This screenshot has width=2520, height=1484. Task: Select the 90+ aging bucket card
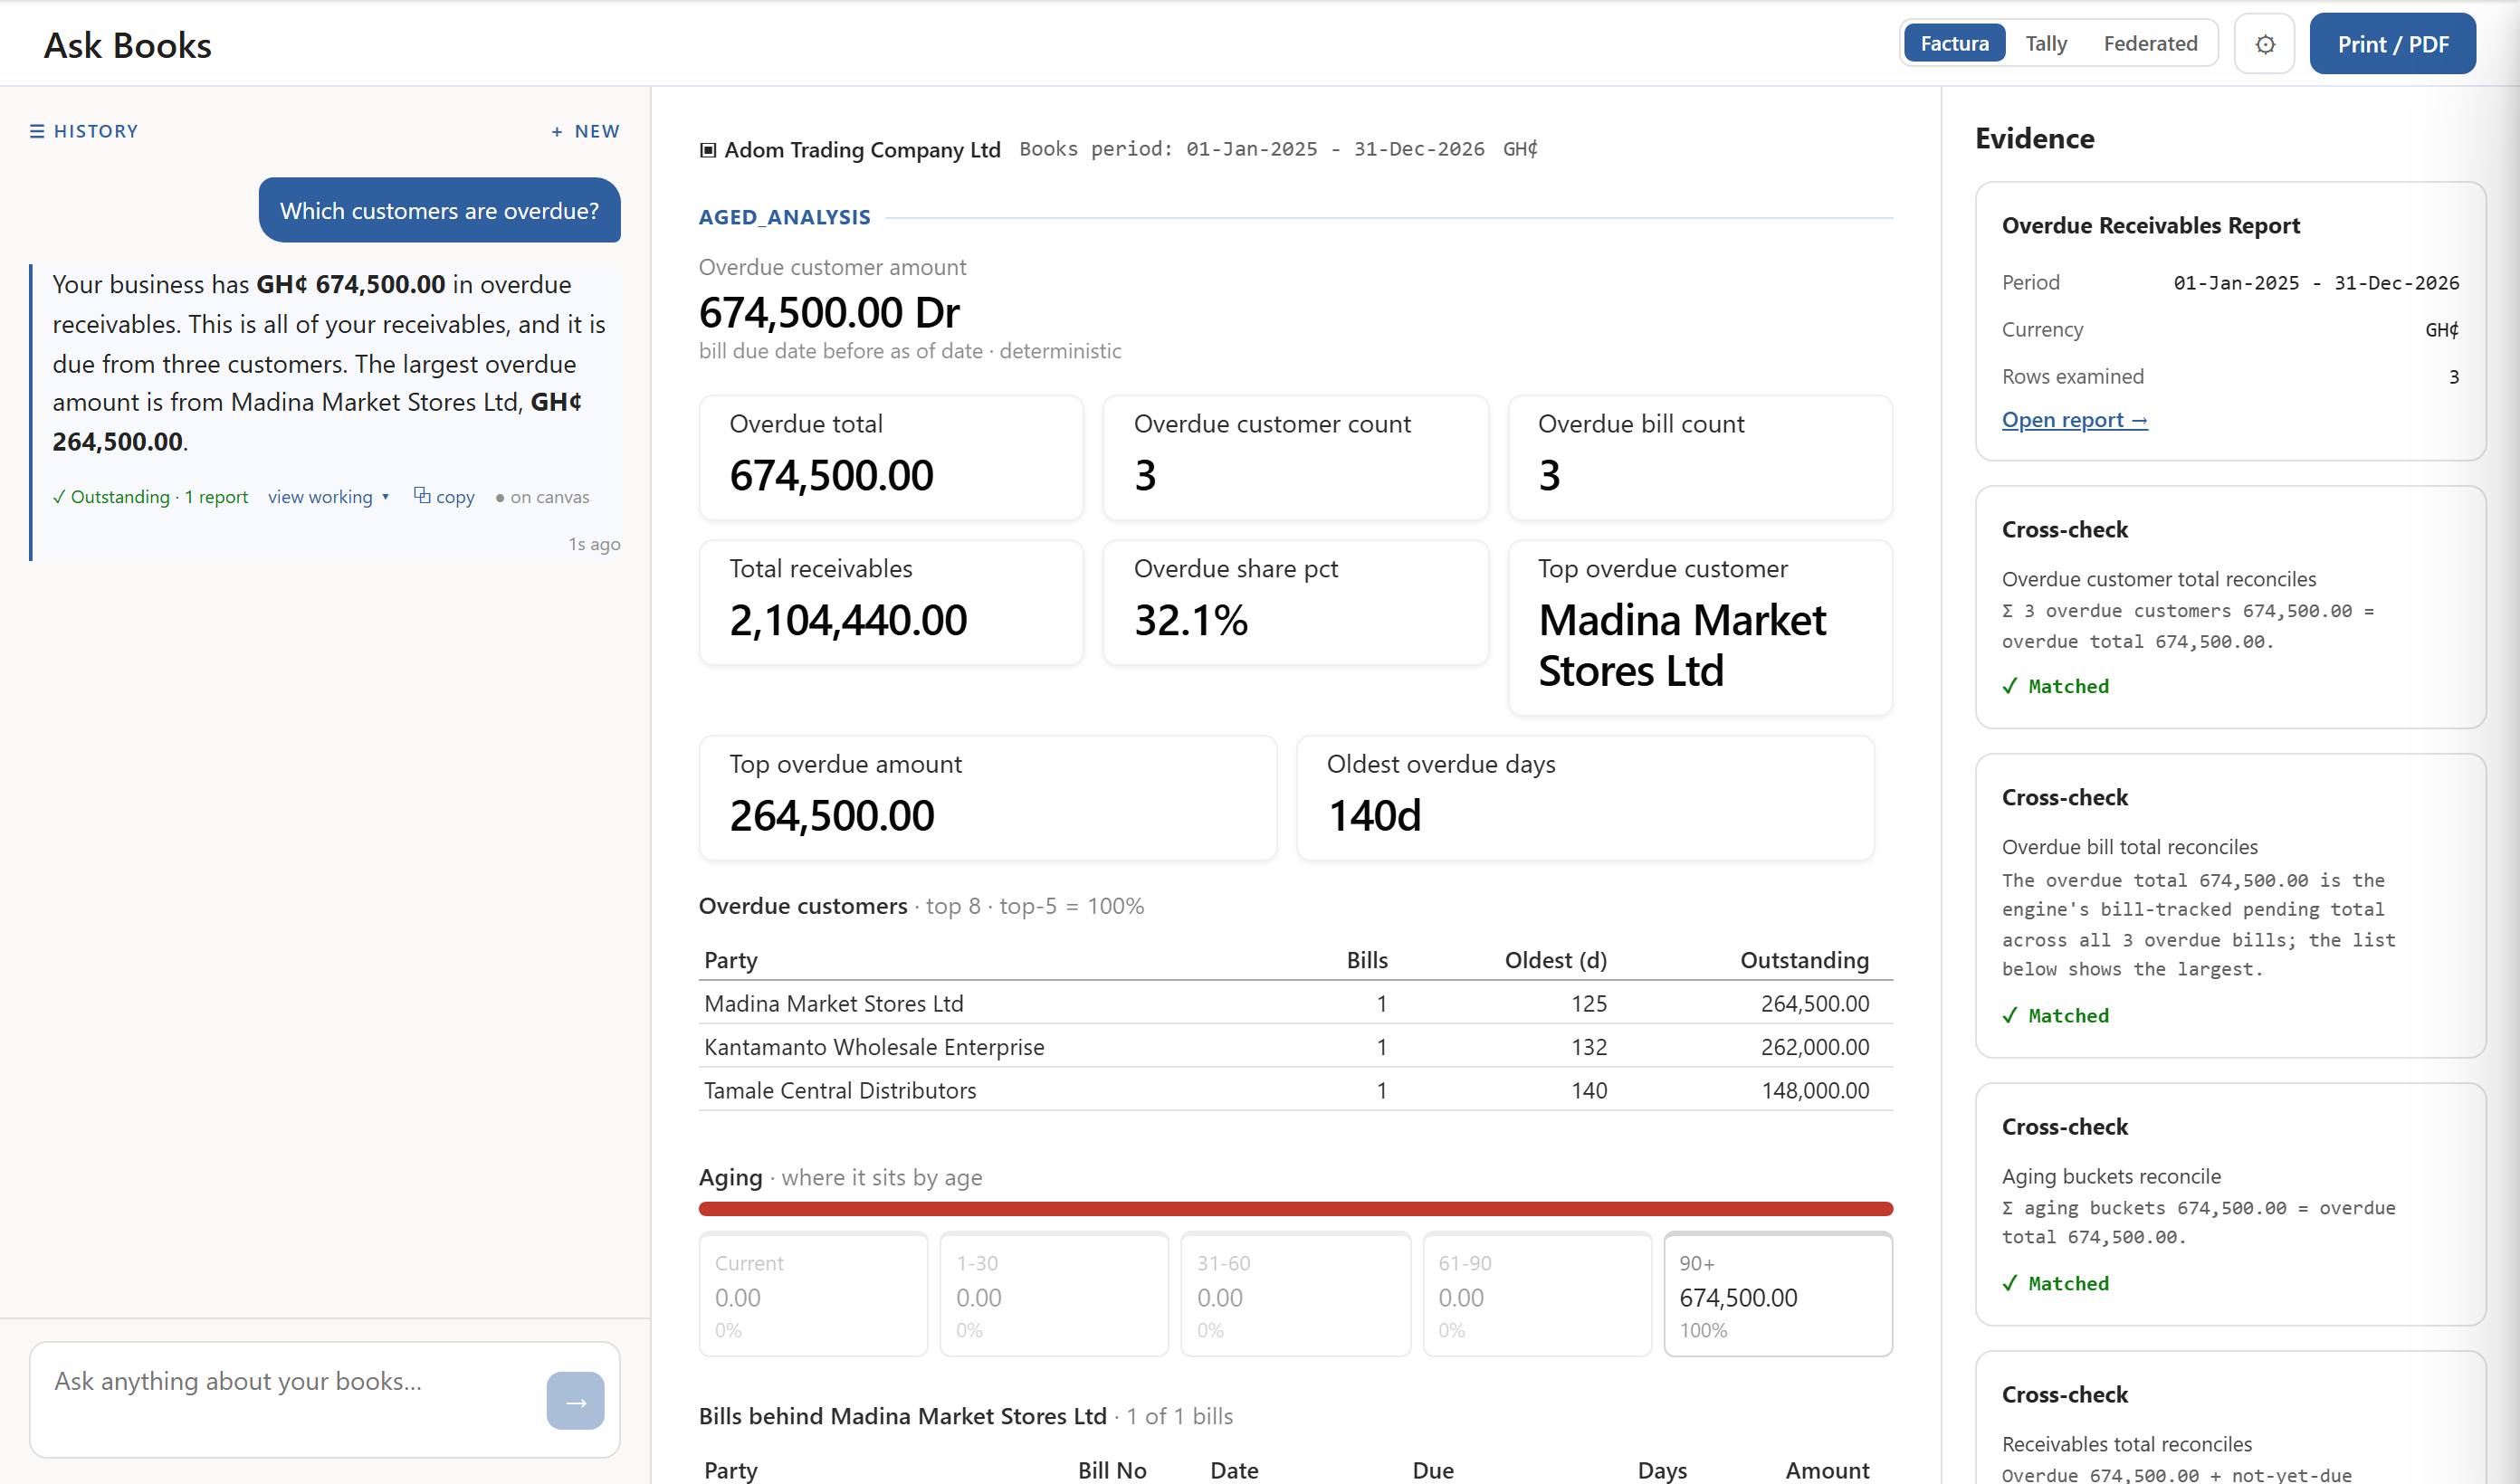1778,1294
